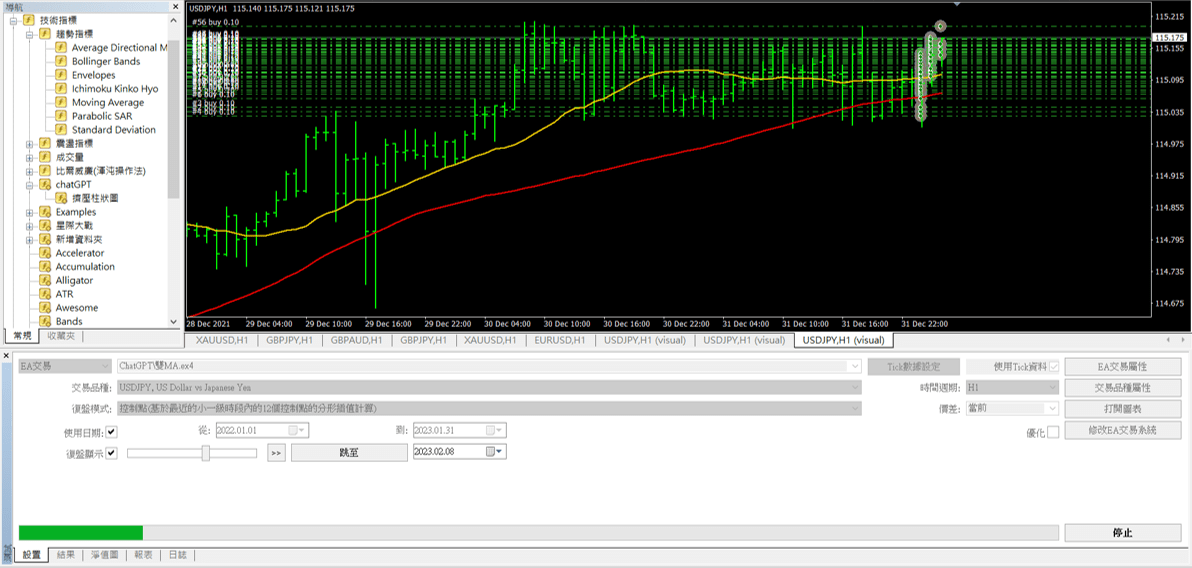Open the EURUSD,H1 chart tab
The image size is (1192, 568).
click(561, 340)
